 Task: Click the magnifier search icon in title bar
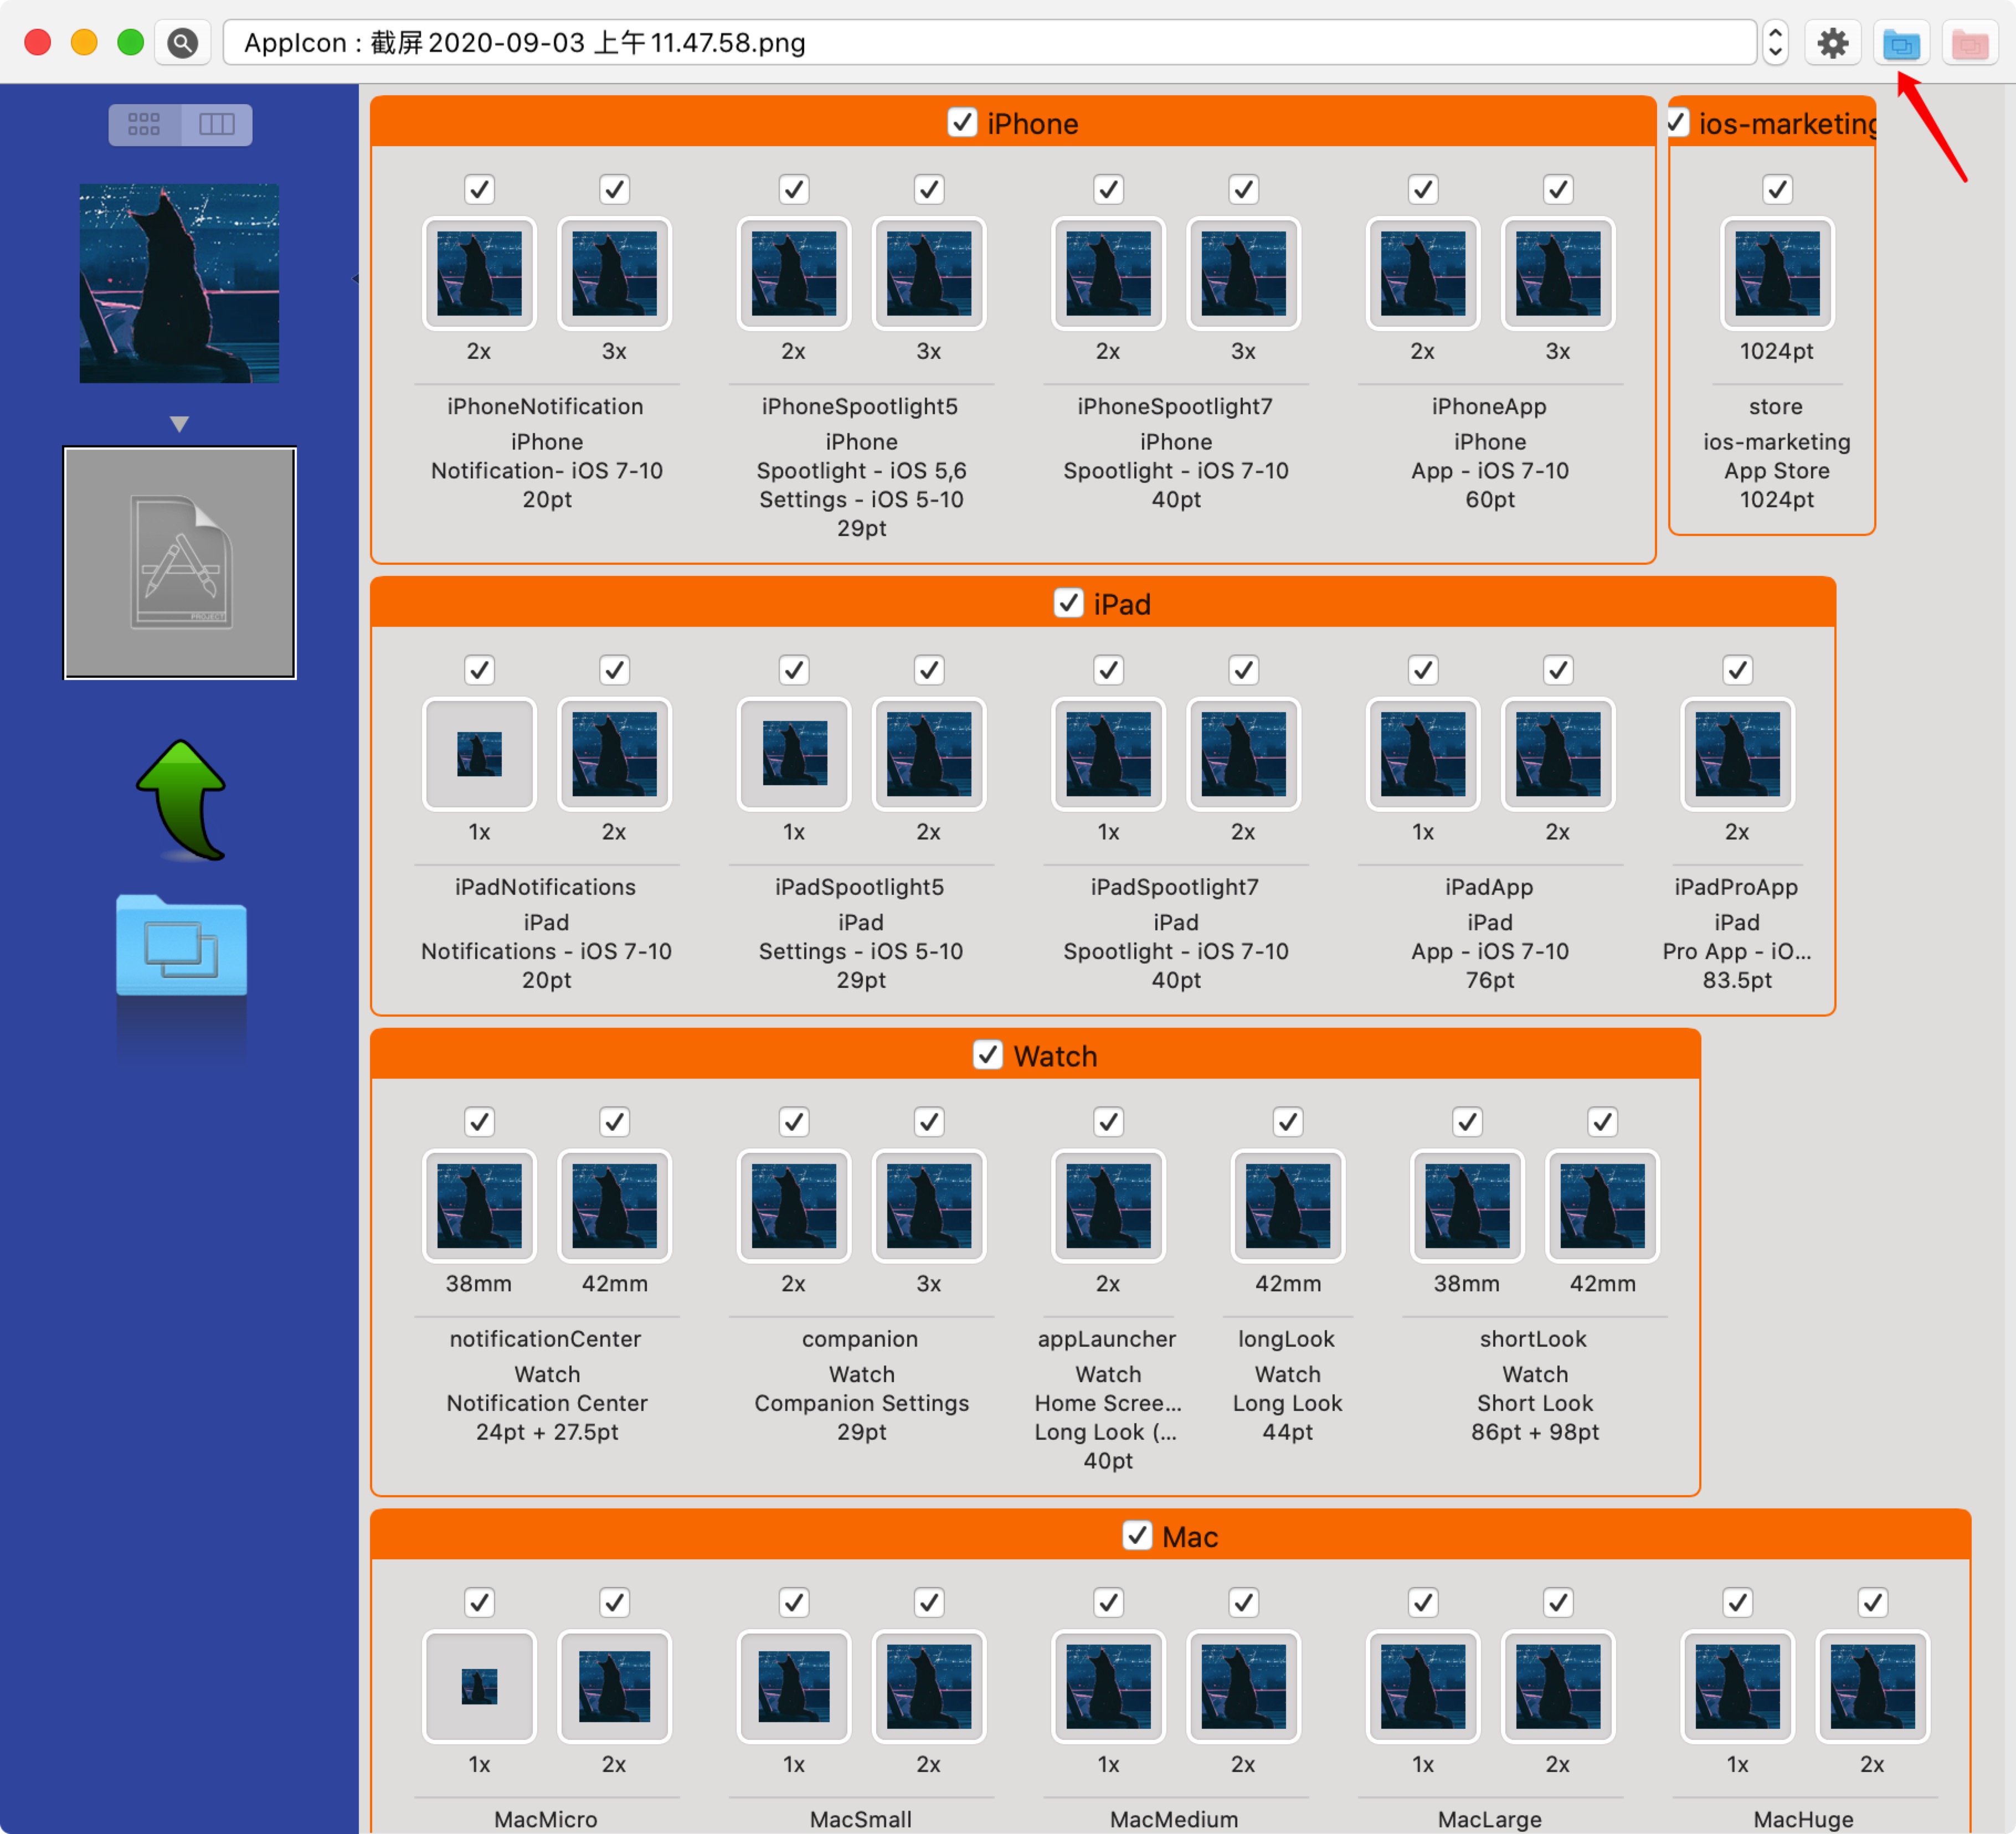click(x=182, y=43)
